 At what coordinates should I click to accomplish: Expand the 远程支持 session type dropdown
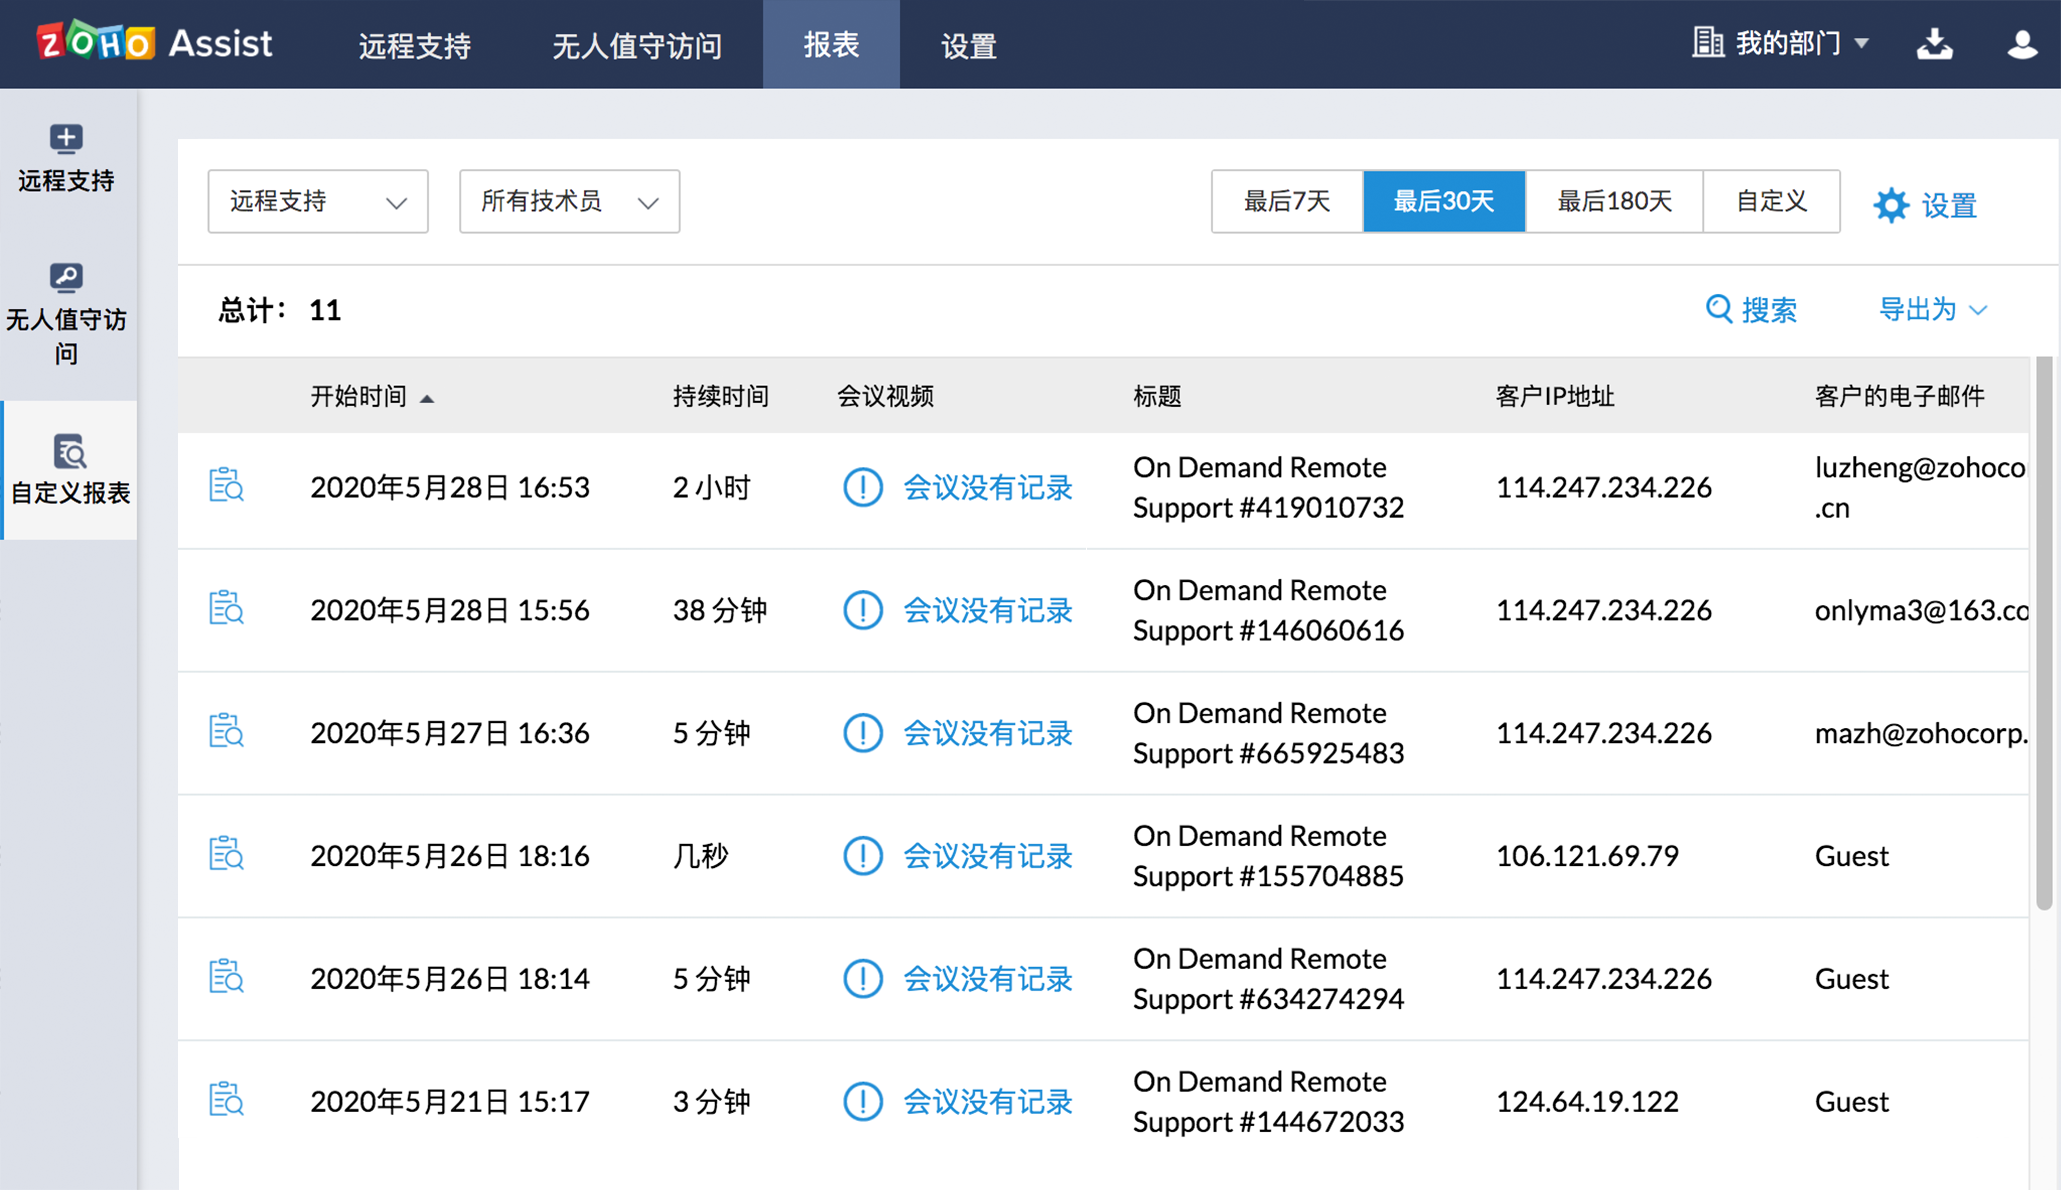(x=317, y=201)
